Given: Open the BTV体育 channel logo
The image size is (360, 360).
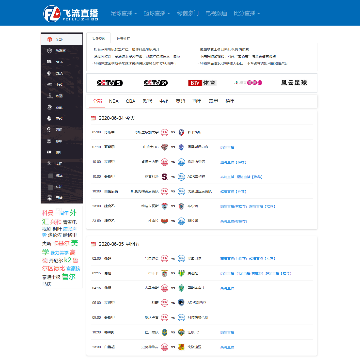Looking at the screenshot, I should 202,83.
